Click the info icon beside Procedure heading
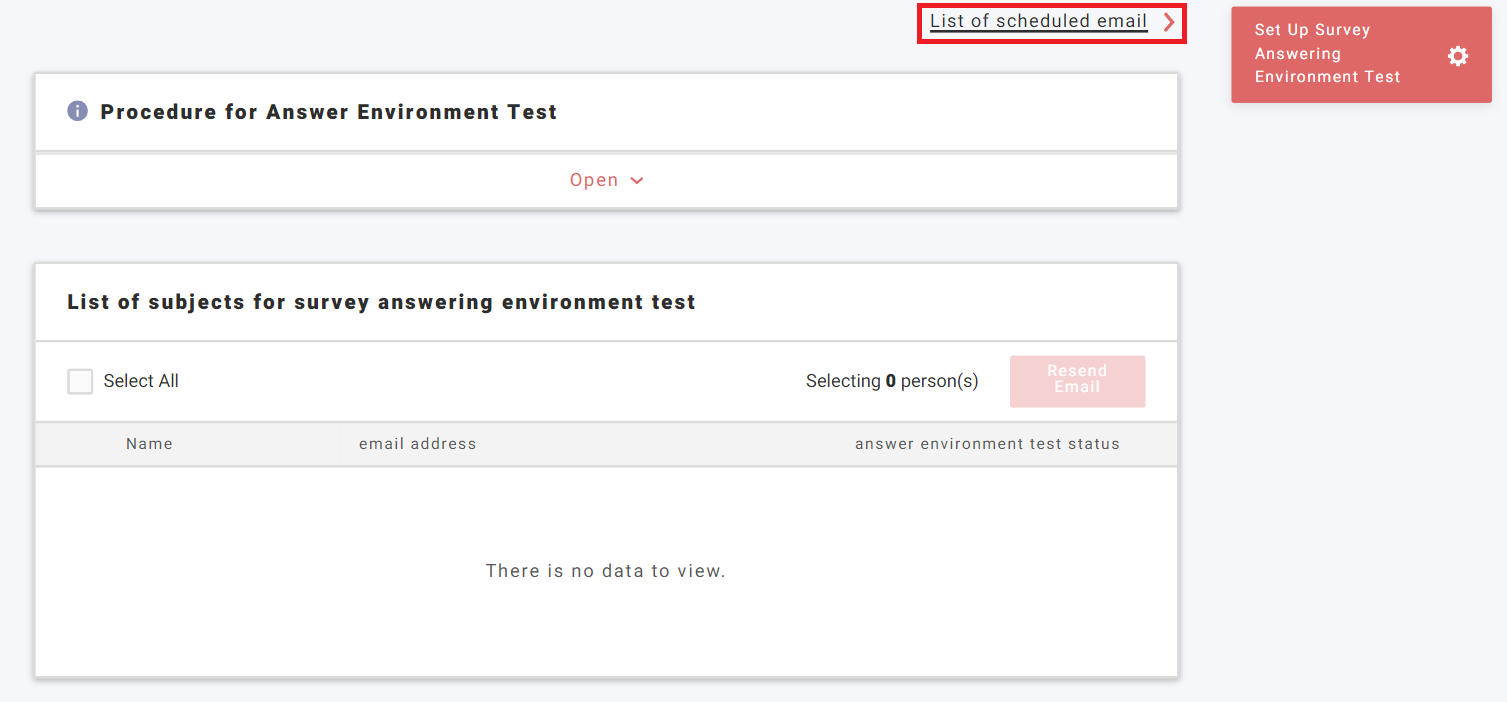The width and height of the screenshot is (1507, 702). pos(77,111)
